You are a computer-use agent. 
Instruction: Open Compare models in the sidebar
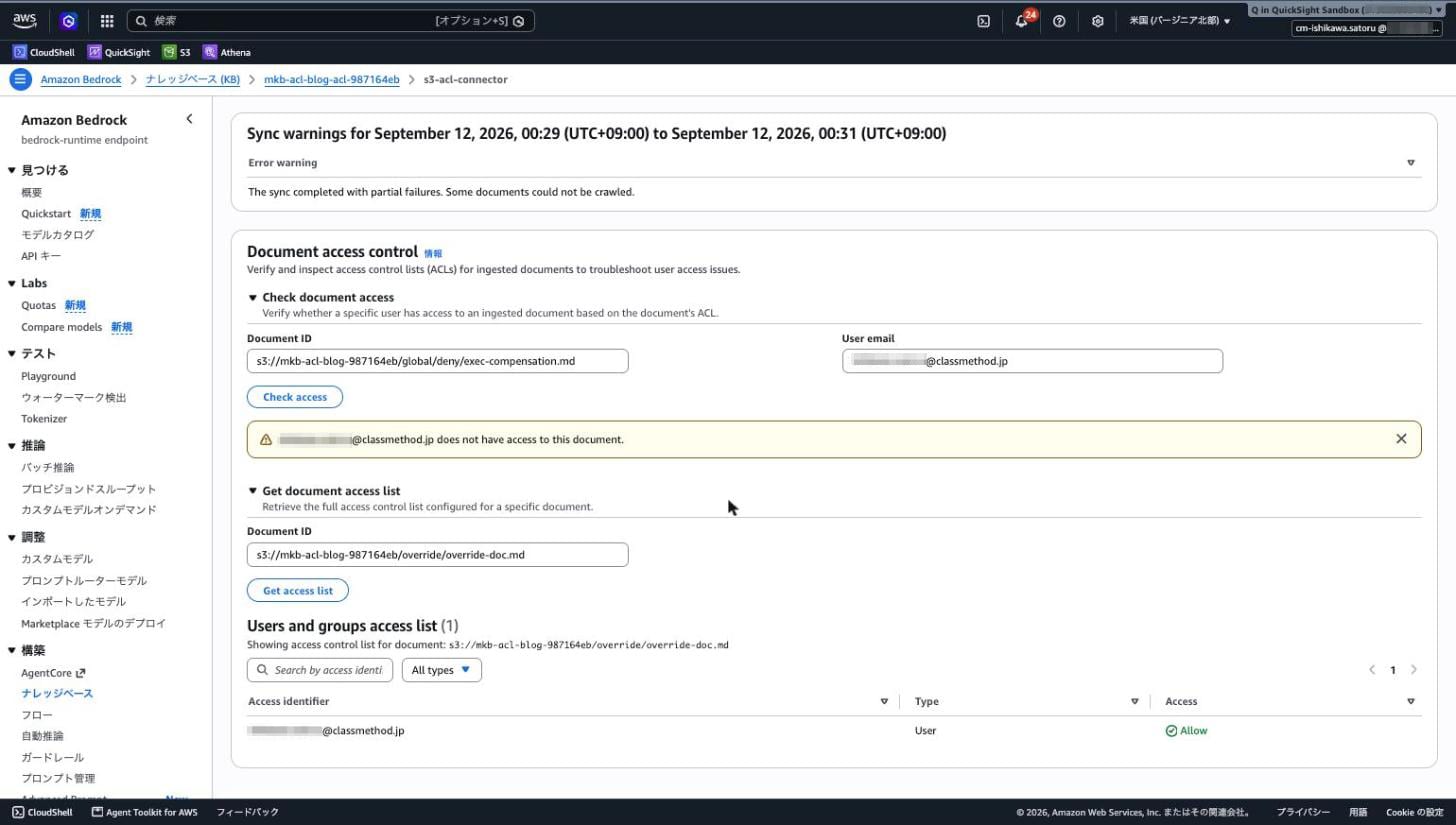tap(61, 327)
